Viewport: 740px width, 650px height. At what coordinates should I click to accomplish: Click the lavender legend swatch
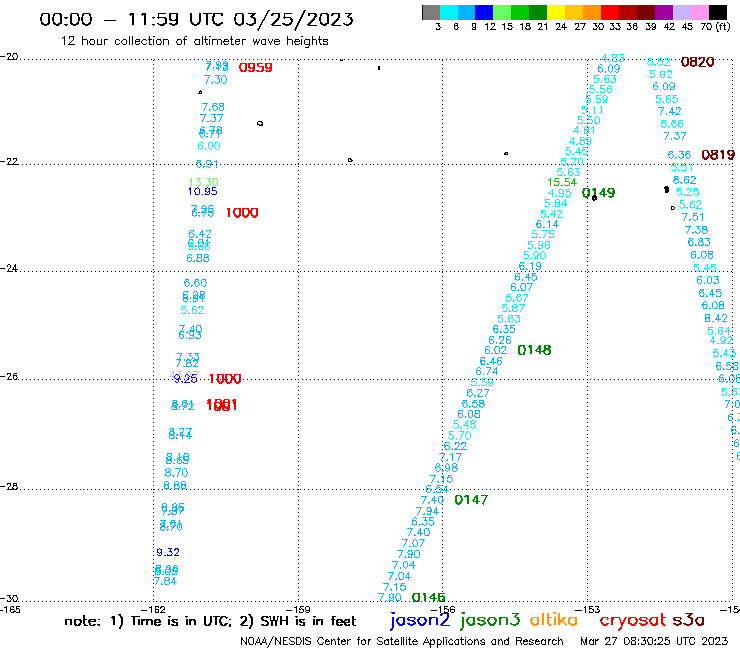point(681,13)
